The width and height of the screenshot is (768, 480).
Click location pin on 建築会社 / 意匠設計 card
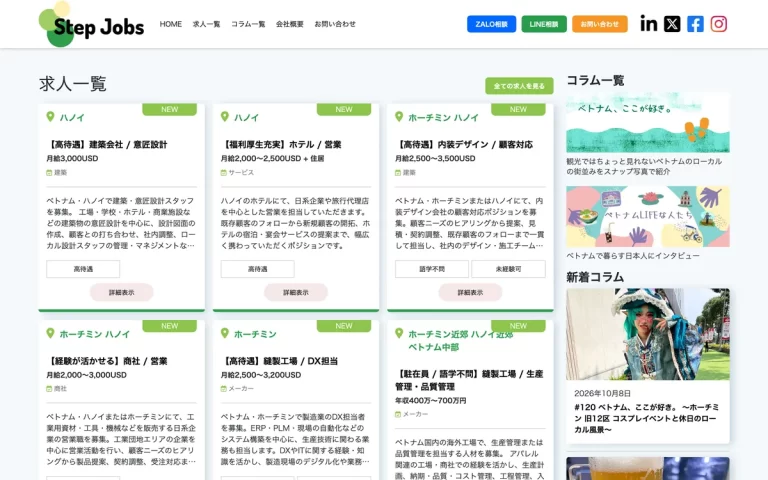pos(50,117)
